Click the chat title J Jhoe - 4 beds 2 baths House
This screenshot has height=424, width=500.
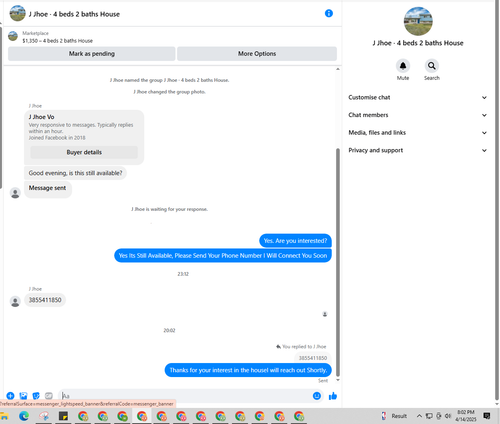pos(74,14)
